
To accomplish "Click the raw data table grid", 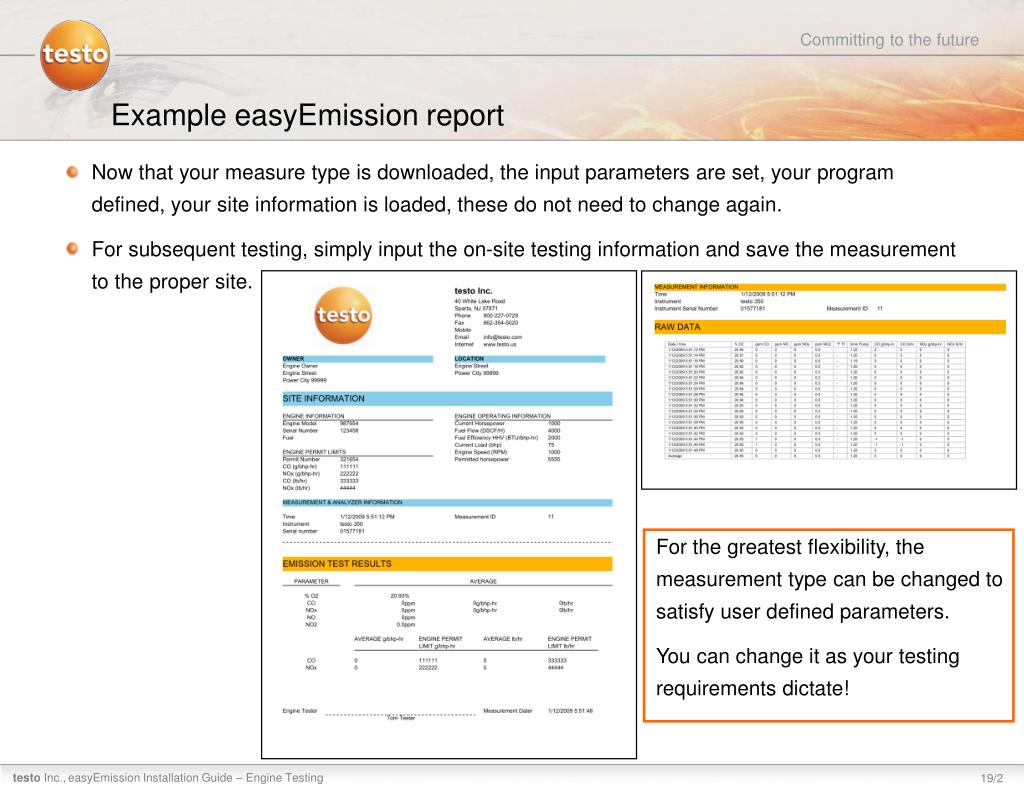I will [815, 400].
